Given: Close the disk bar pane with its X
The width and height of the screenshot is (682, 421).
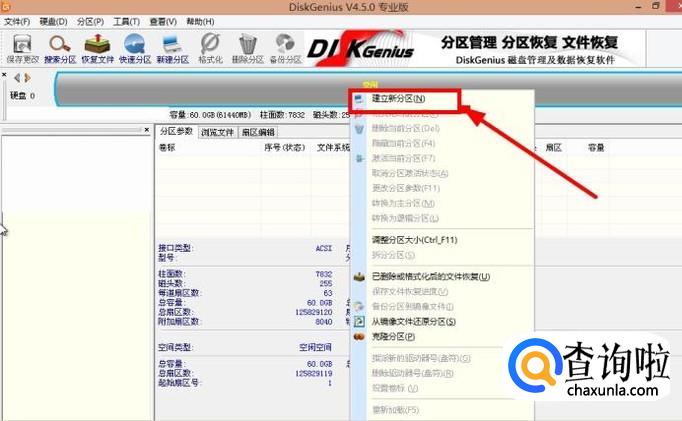Looking at the screenshot, I should (x=4, y=75).
